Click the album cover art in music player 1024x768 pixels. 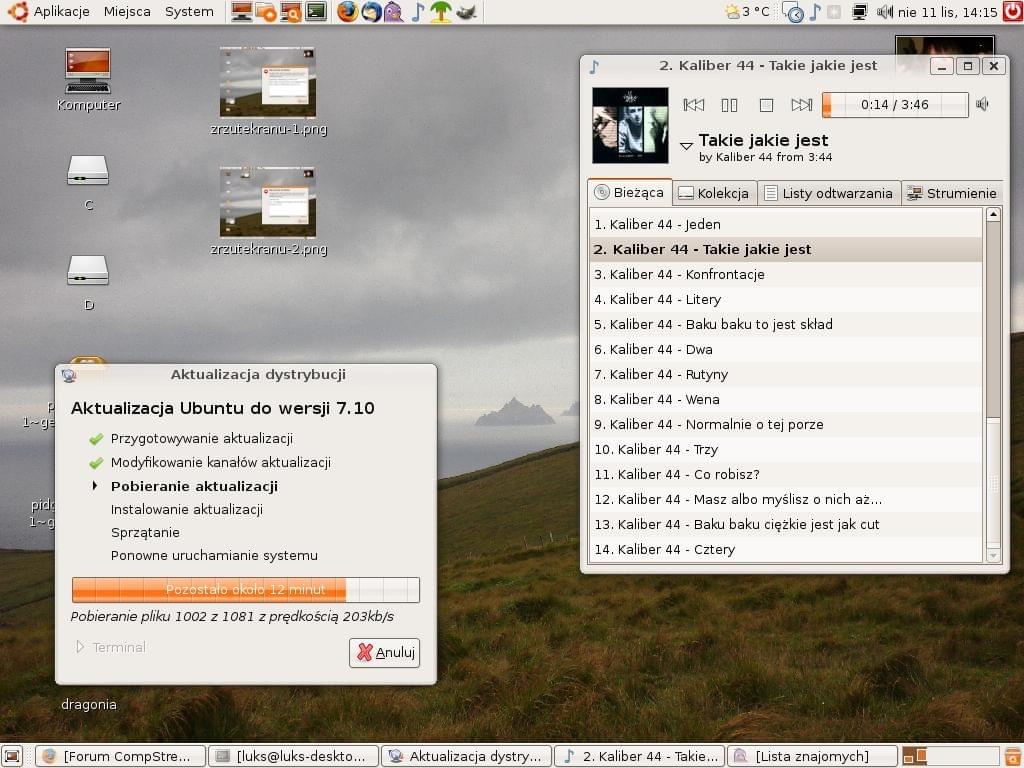(630, 125)
